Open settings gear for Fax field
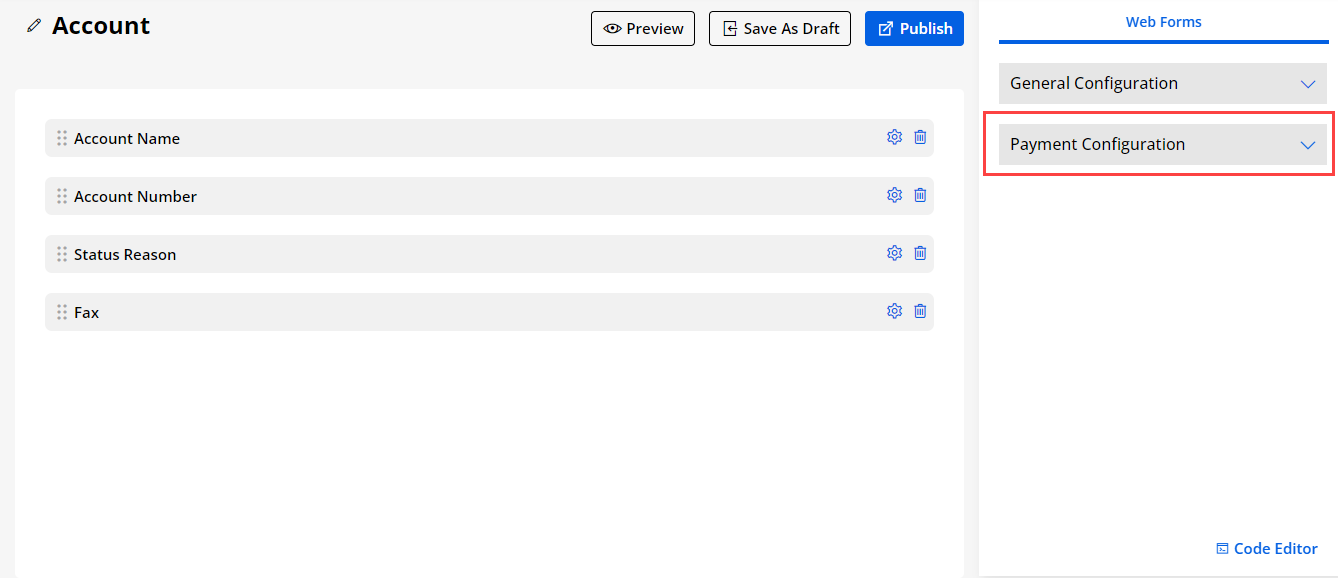 point(894,312)
